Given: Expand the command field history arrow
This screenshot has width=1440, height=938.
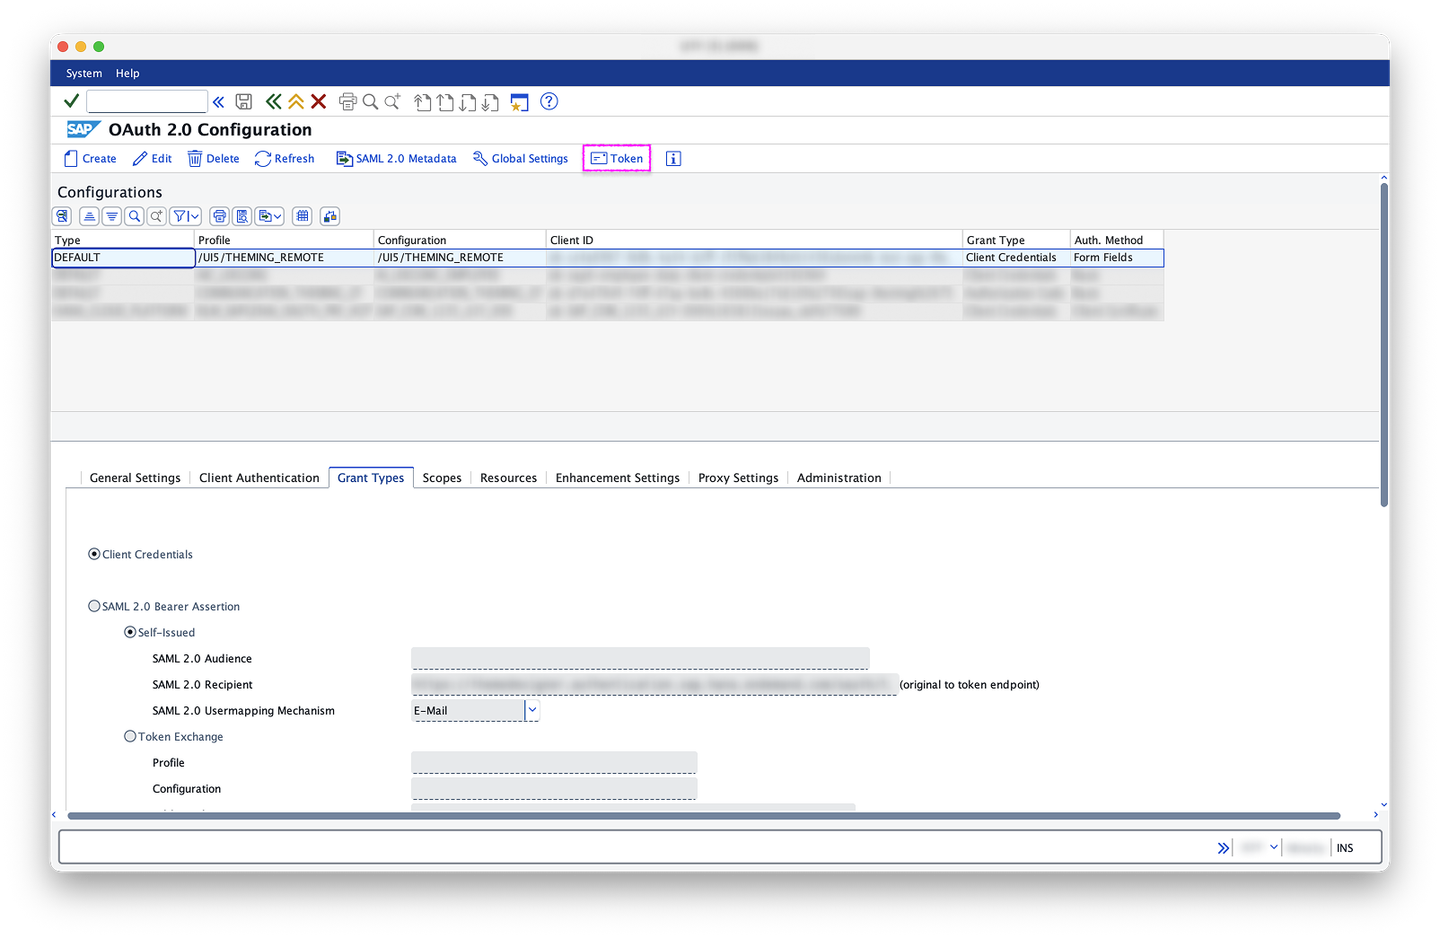Looking at the screenshot, I should [x=218, y=102].
